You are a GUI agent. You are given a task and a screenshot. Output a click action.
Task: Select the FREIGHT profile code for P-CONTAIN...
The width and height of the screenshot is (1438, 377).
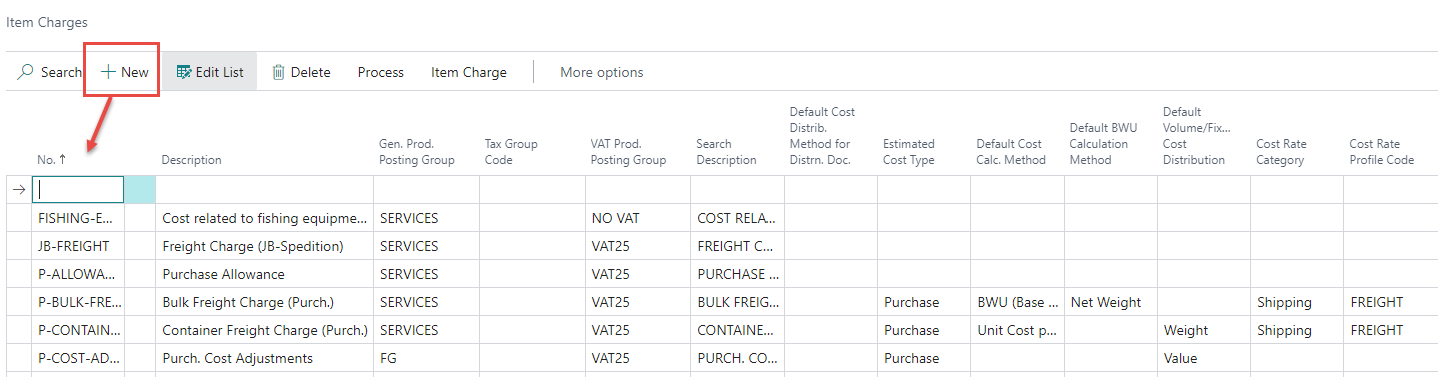[1376, 330]
